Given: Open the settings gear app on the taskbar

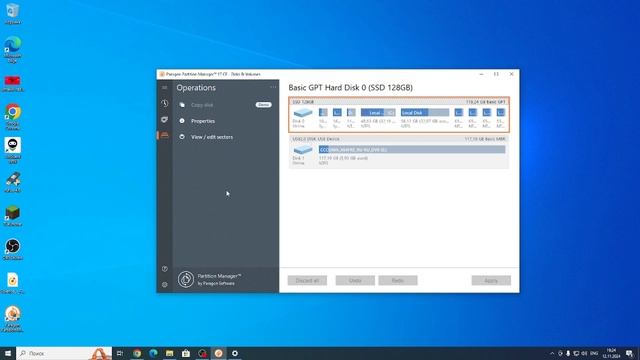Looking at the screenshot, I should pyautogui.click(x=235, y=353).
